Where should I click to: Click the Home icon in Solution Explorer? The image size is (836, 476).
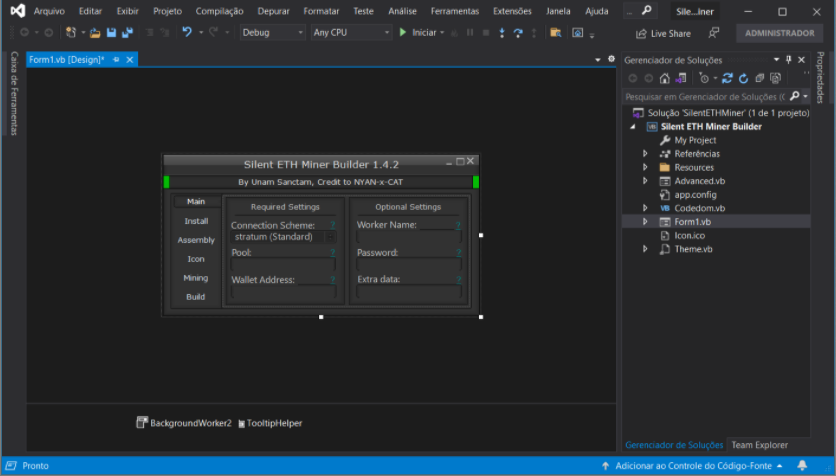[x=664, y=78]
